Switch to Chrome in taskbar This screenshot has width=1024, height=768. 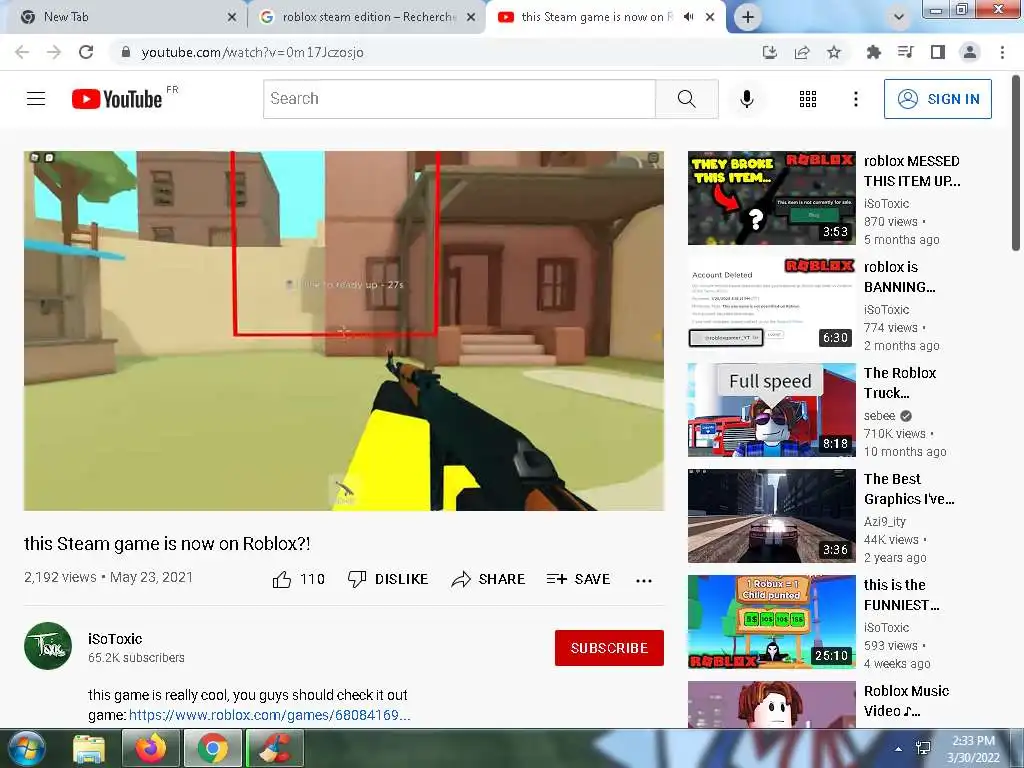[212, 749]
